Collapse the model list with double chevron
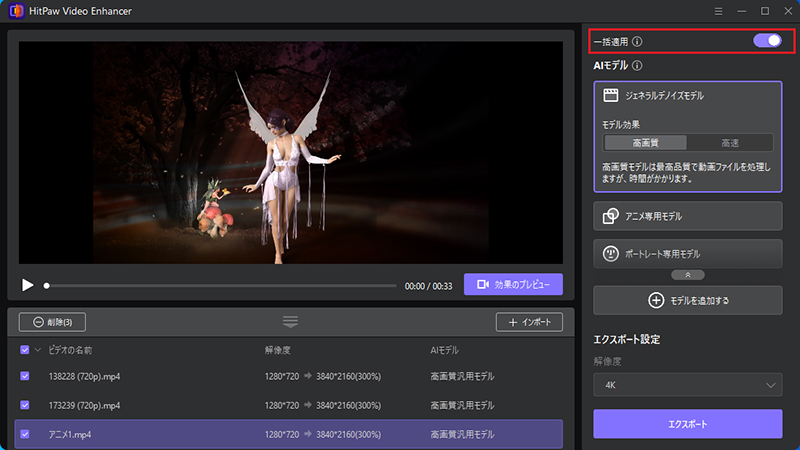Image resolution: width=800 pixels, height=450 pixels. [x=687, y=274]
